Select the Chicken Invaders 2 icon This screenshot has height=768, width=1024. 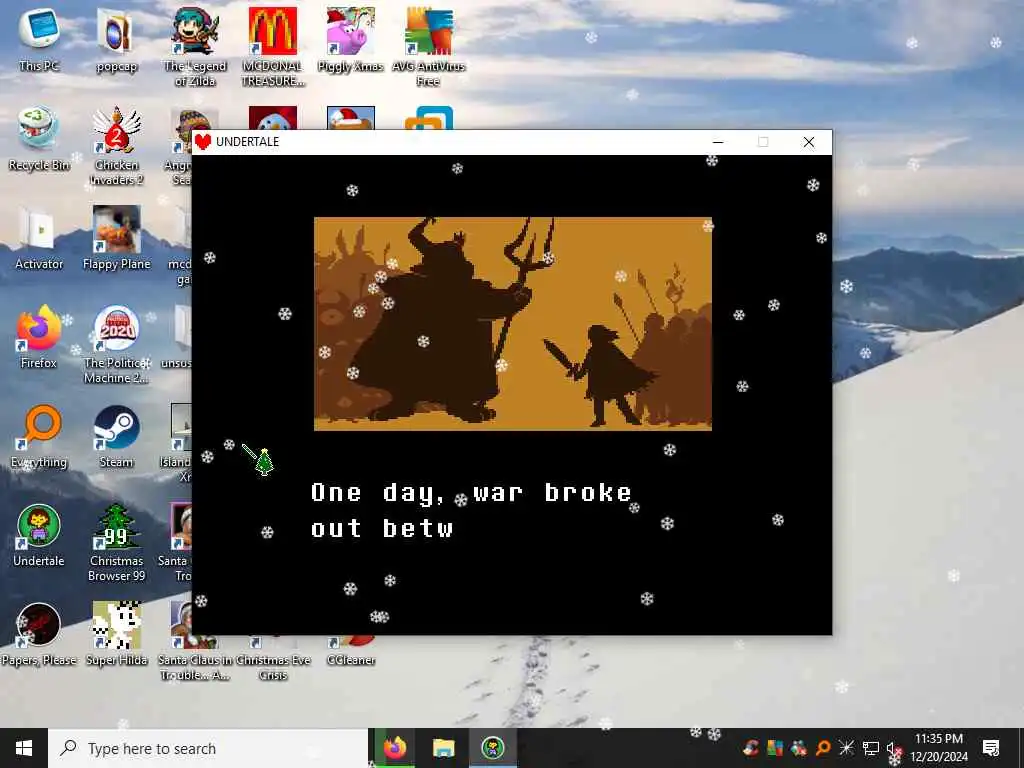coord(116,145)
